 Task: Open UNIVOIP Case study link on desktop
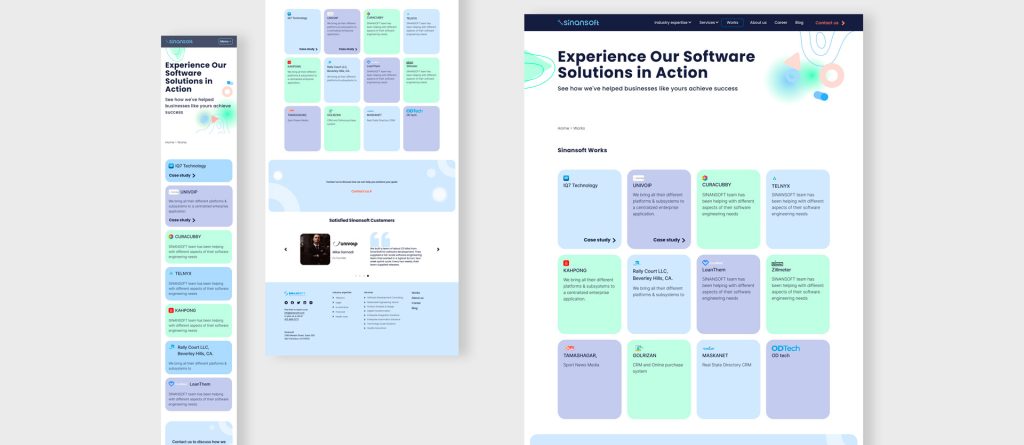pos(670,240)
